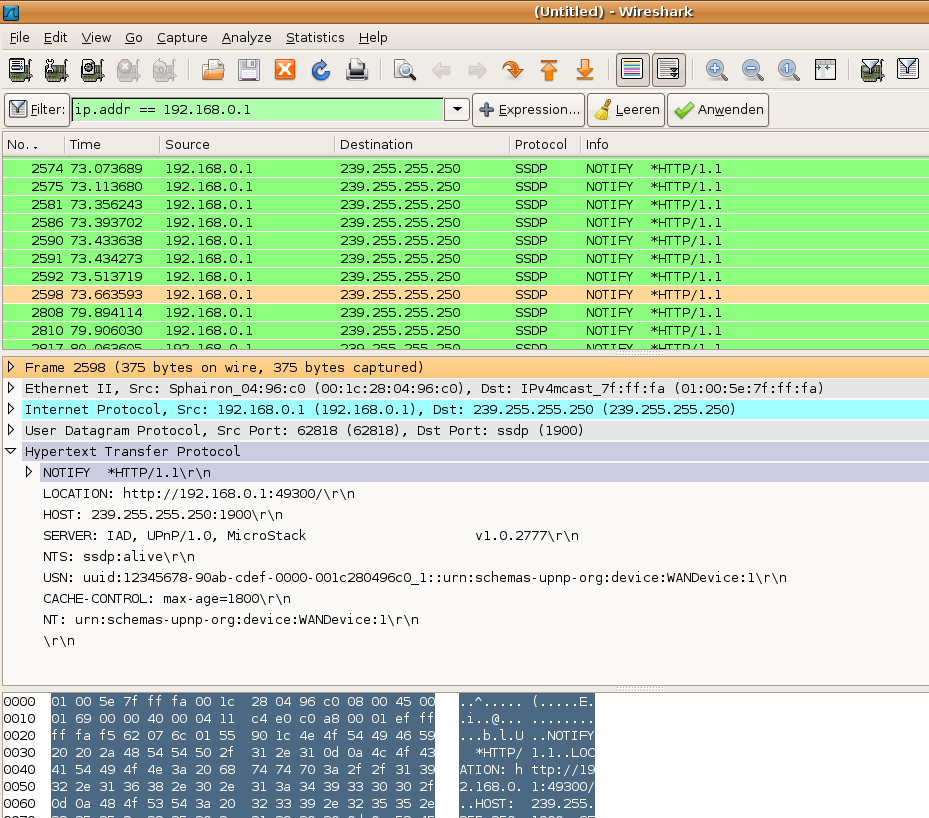Jump to last packet down arrow
Viewport: 929px width, 818px height.
point(585,70)
